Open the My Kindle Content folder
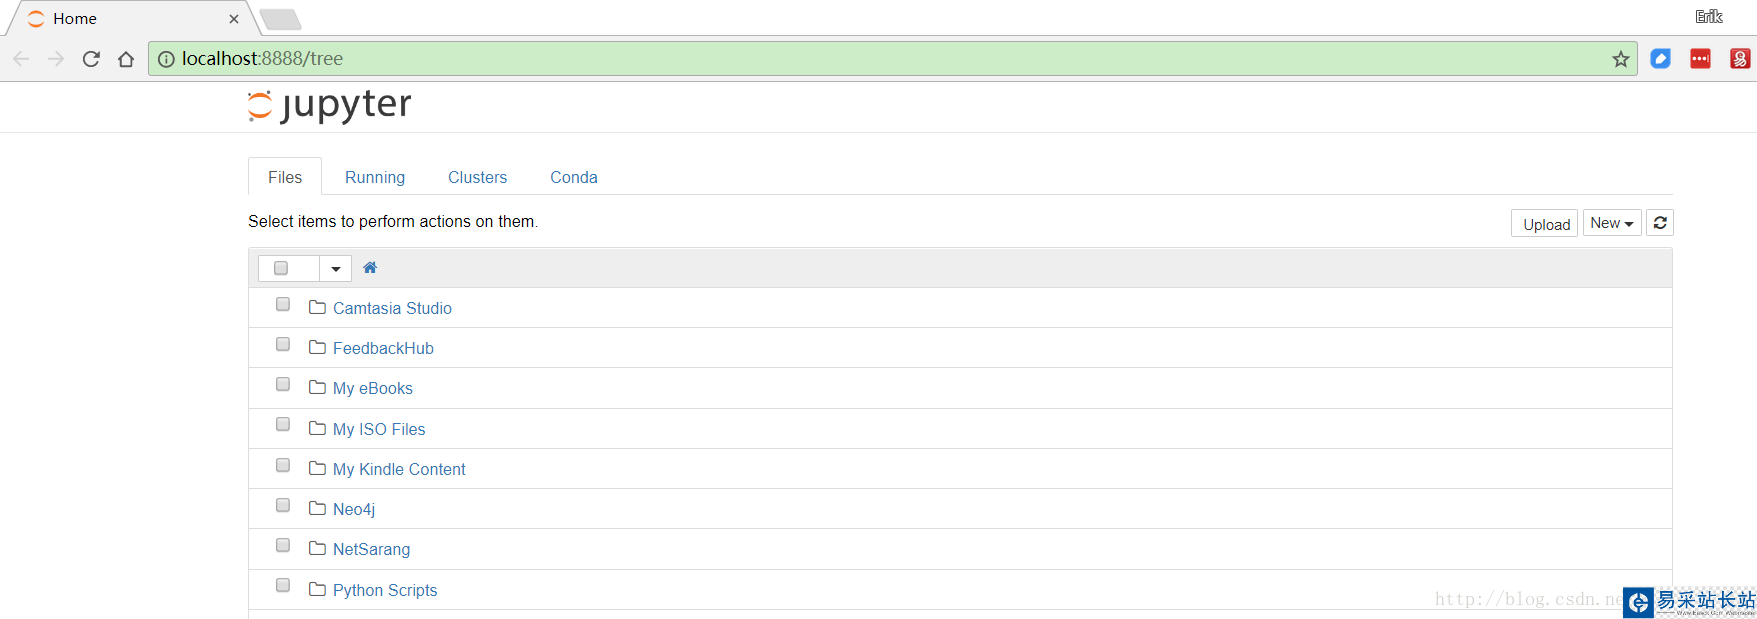 [x=399, y=469]
